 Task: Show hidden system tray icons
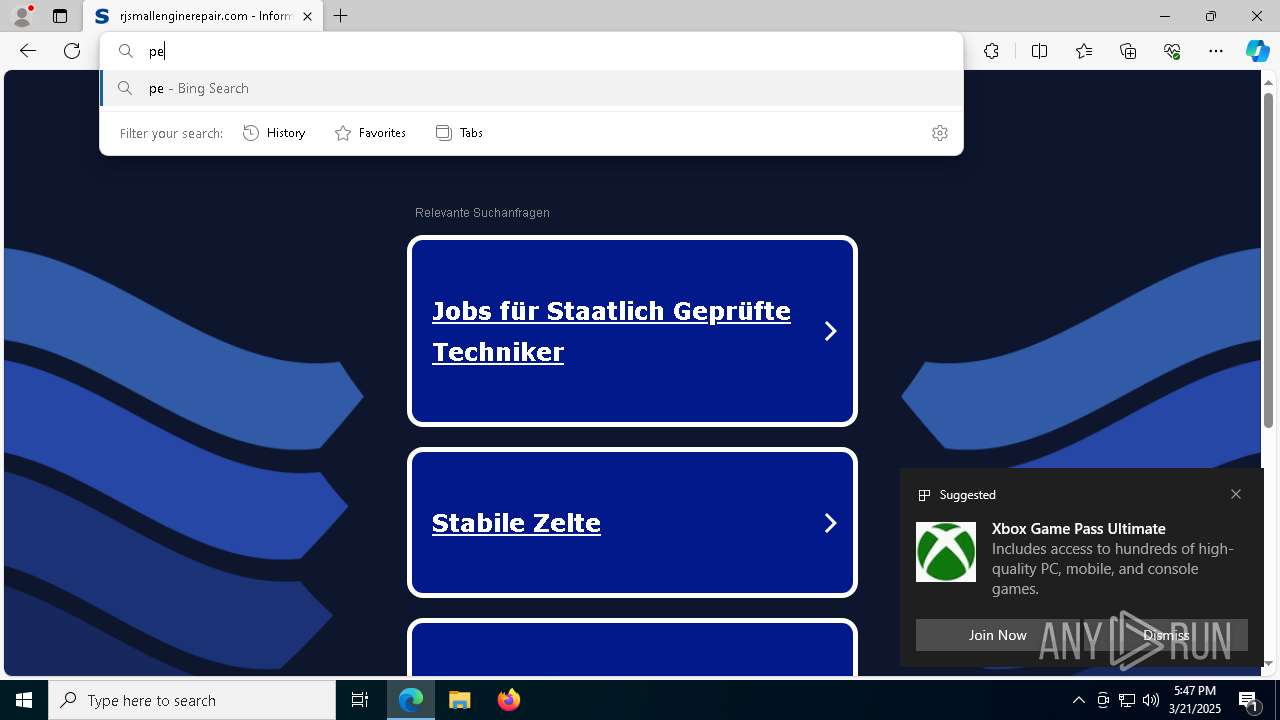click(x=1078, y=700)
